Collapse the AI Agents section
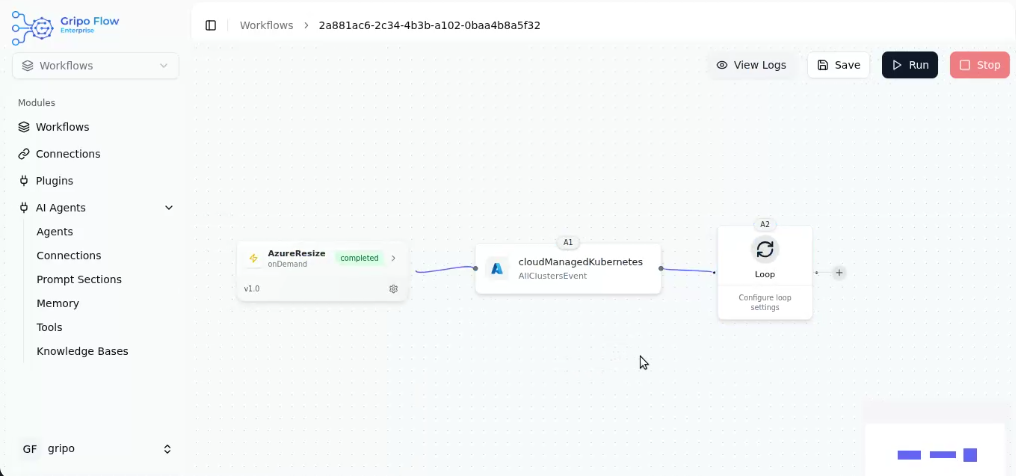This screenshot has height=476, width=1016. (x=169, y=208)
